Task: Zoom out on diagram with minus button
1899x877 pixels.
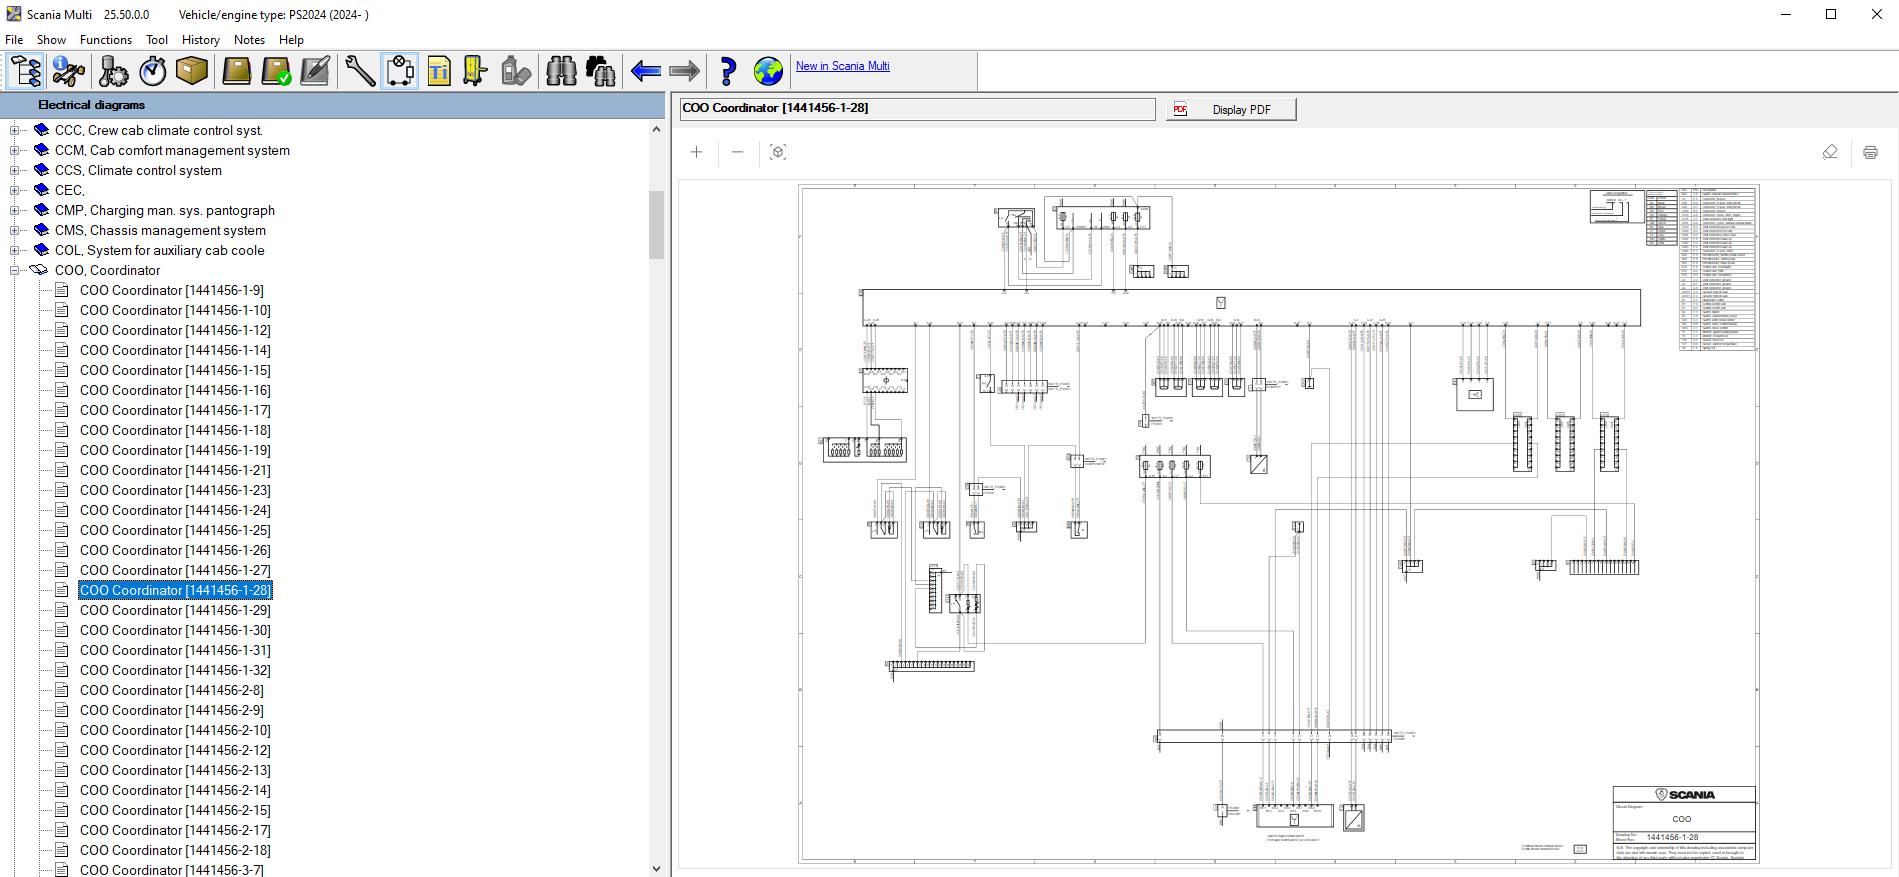Action: (x=738, y=152)
